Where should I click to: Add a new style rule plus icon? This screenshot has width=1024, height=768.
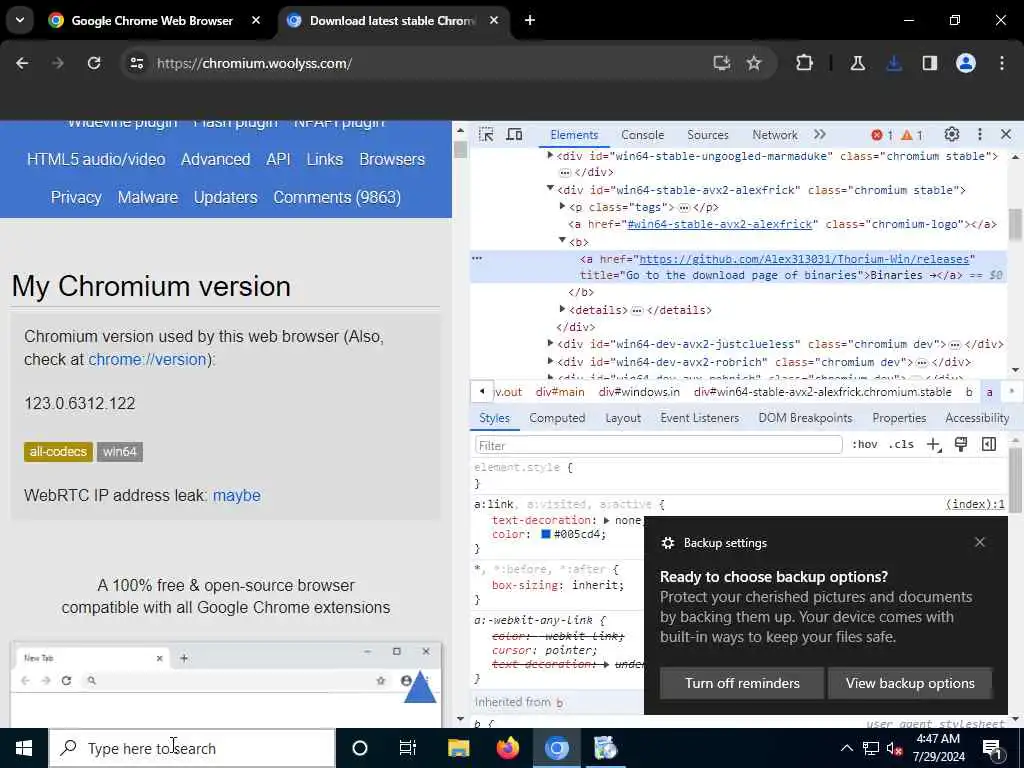[x=934, y=445]
